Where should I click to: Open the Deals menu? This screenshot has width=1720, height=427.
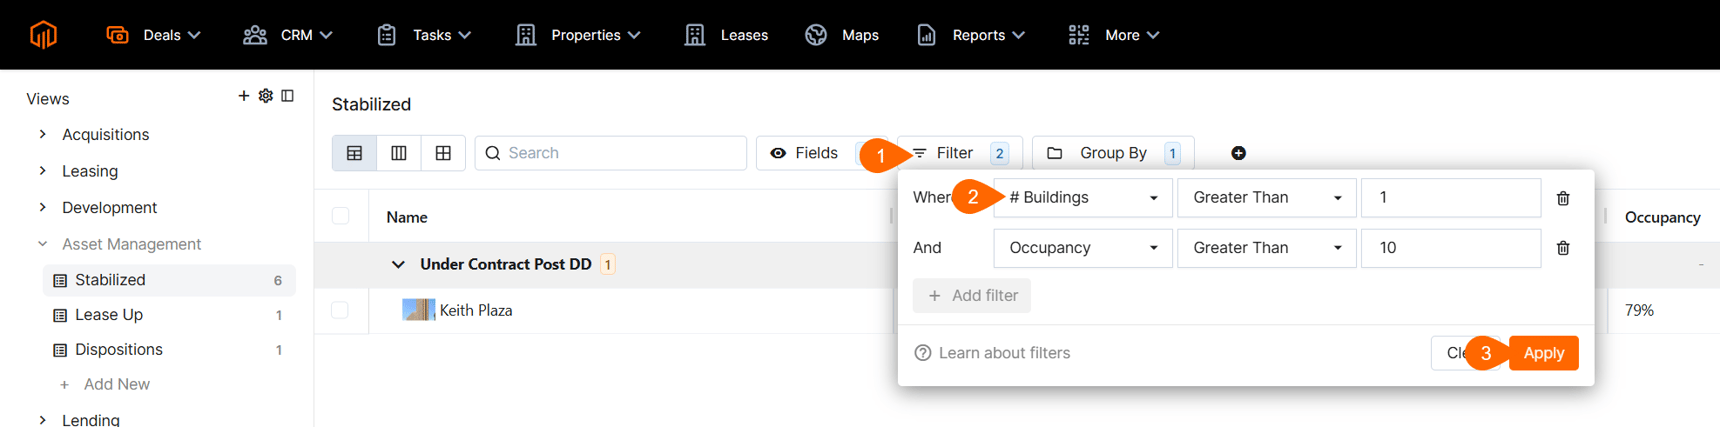click(x=153, y=35)
